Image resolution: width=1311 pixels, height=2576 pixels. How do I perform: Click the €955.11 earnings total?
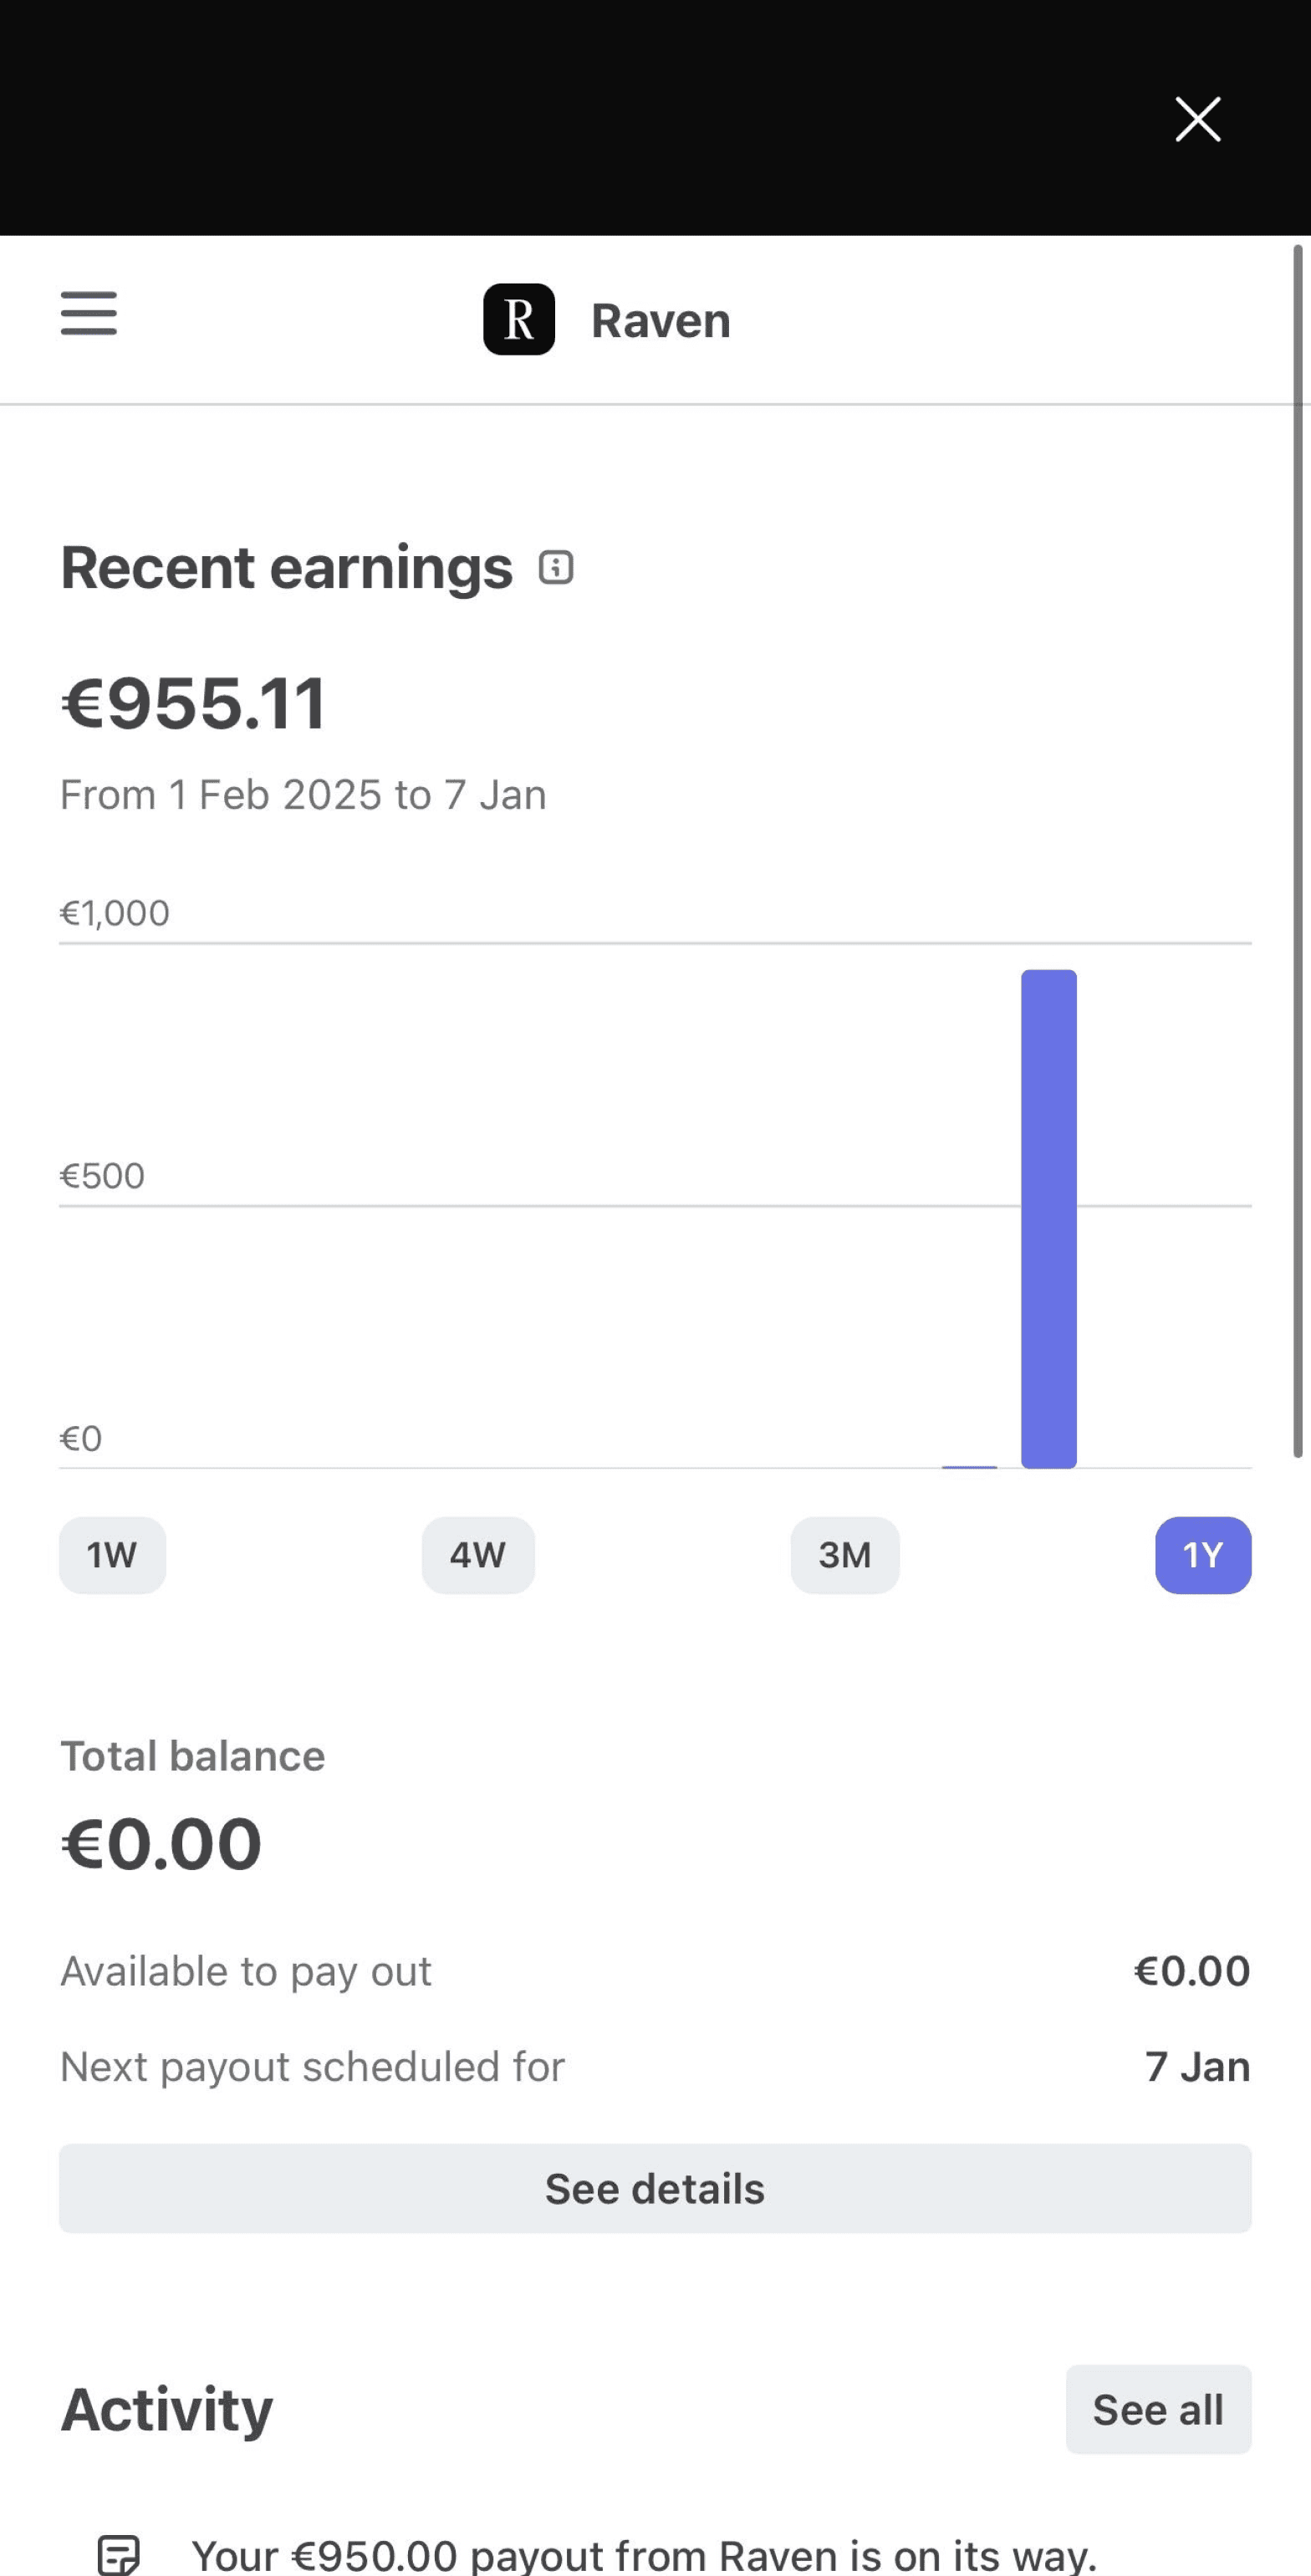[194, 703]
